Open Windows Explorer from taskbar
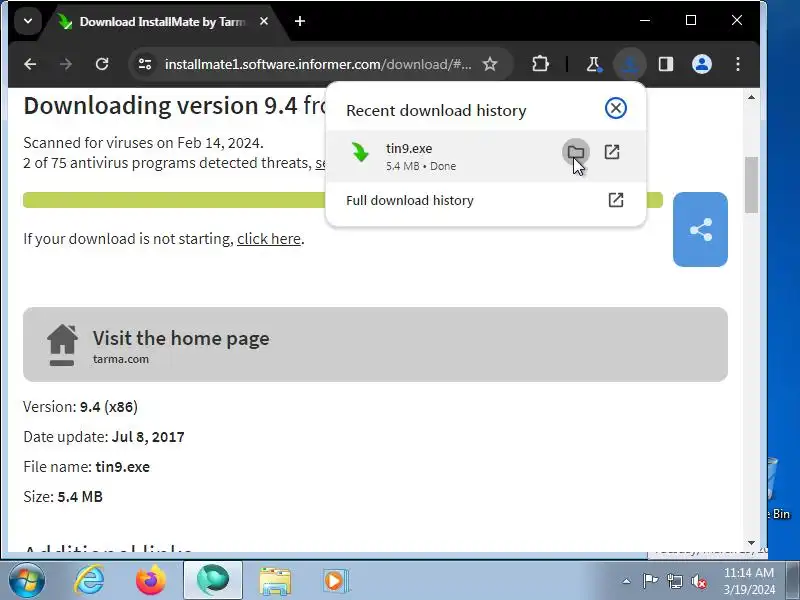800x600 pixels. click(x=275, y=581)
